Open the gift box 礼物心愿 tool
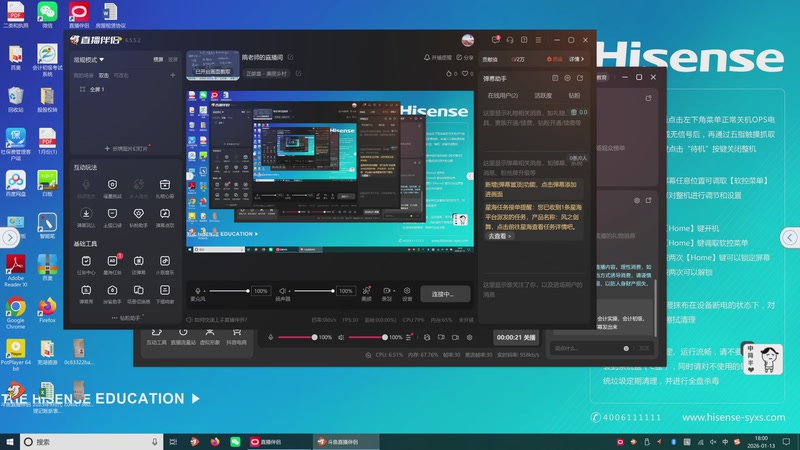The height and width of the screenshot is (450, 800). click(165, 187)
